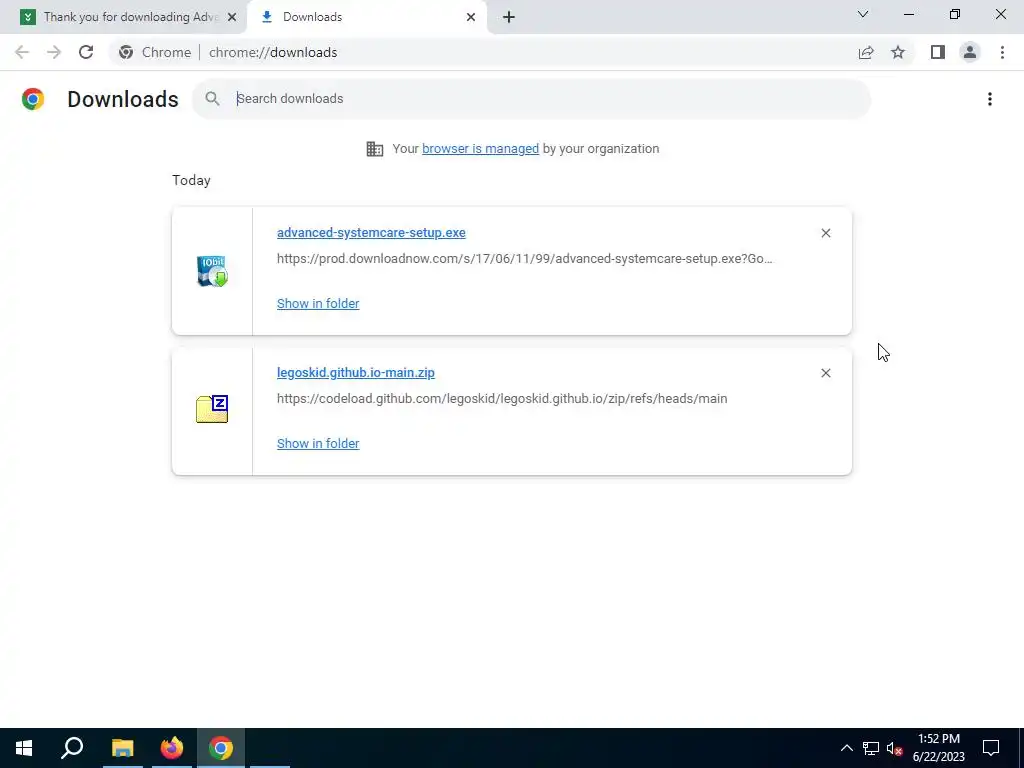Bookmark this page with the star icon
The image size is (1024, 768).
point(898,52)
